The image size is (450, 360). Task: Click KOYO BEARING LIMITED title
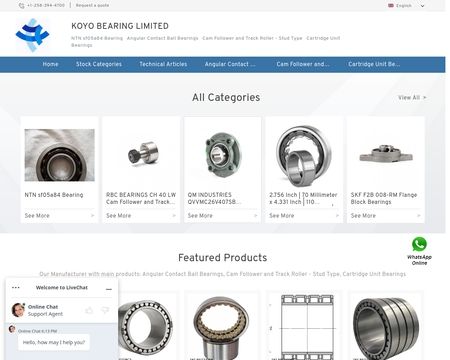point(120,26)
